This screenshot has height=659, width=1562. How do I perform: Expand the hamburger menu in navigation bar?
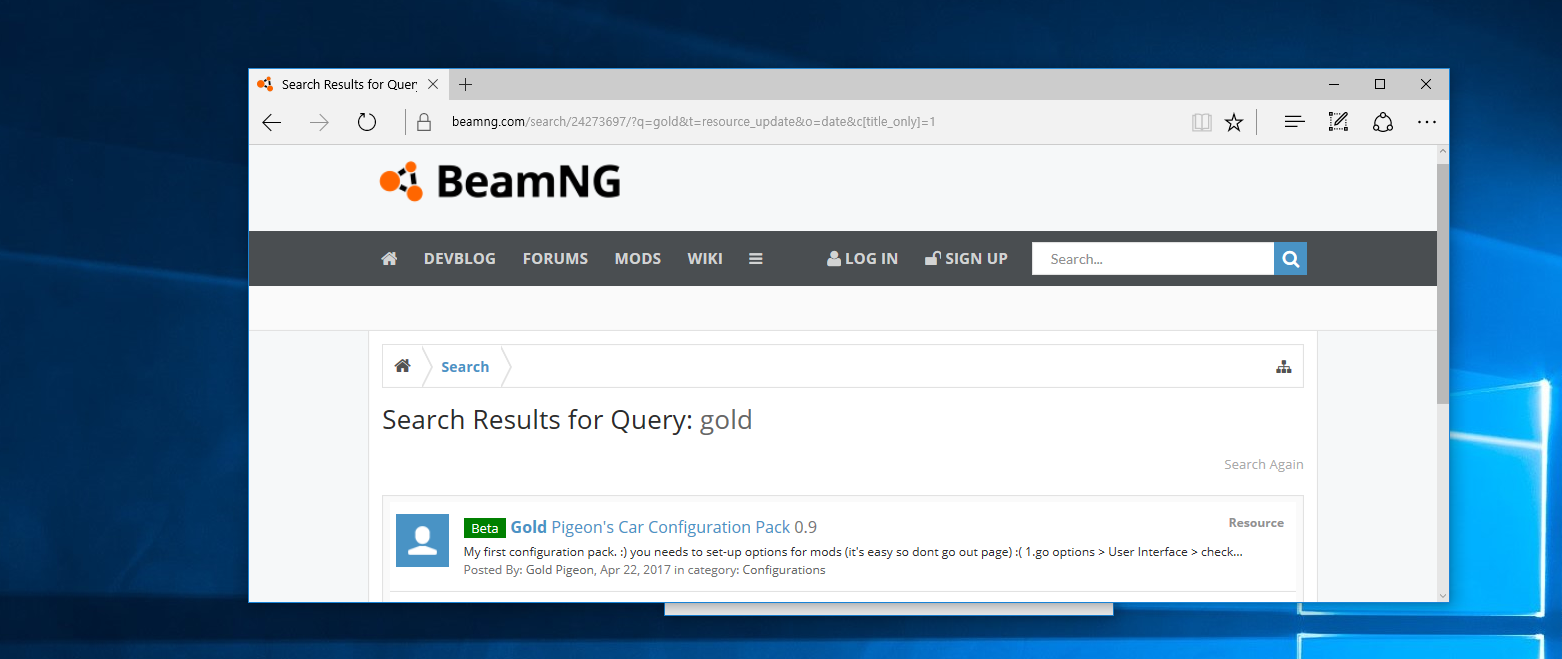point(756,258)
